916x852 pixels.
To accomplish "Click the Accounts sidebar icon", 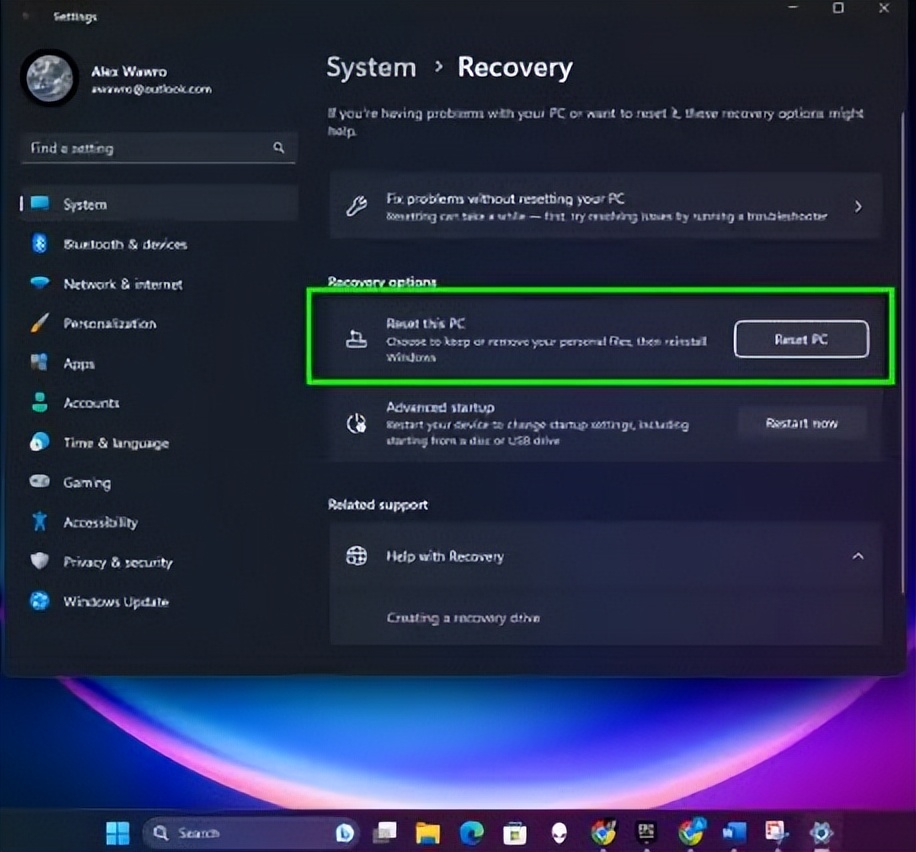I will pyautogui.click(x=38, y=402).
